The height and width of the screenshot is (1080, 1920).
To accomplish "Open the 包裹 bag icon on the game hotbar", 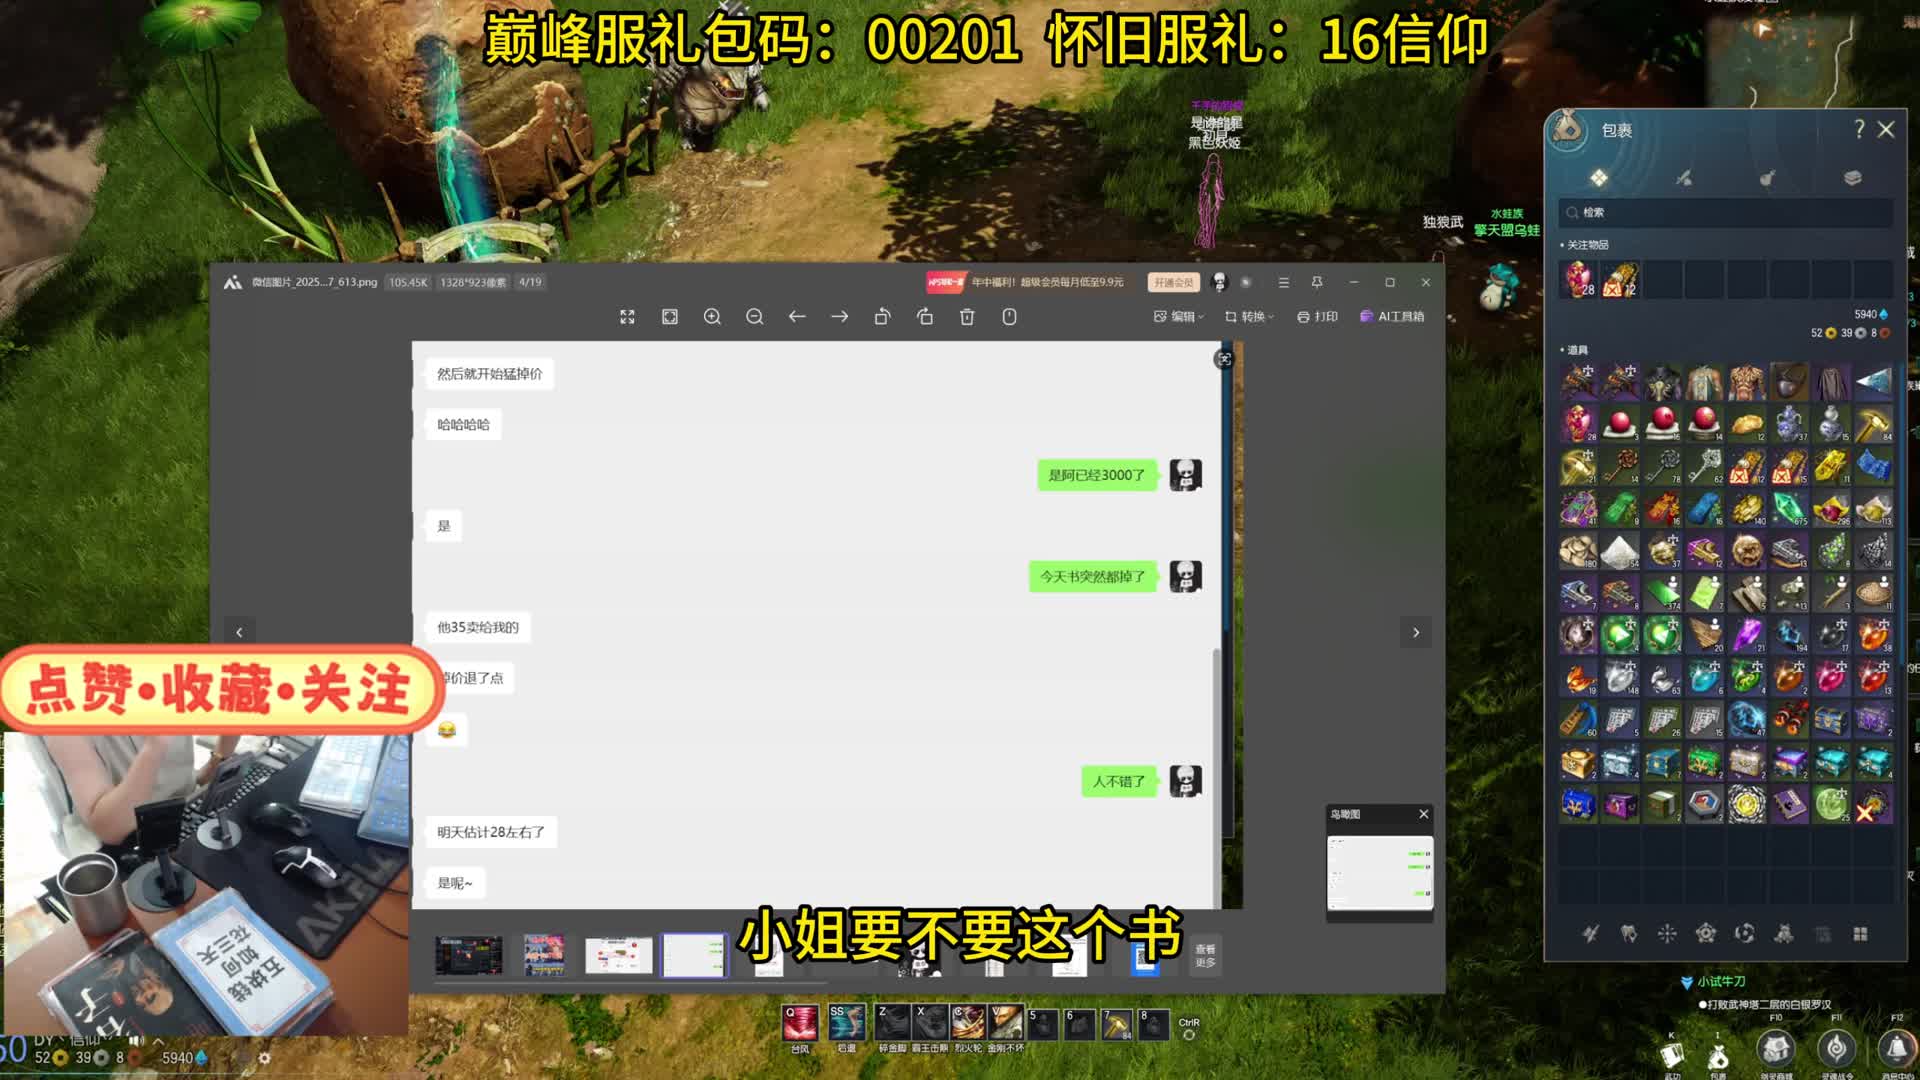I will 1717,1055.
